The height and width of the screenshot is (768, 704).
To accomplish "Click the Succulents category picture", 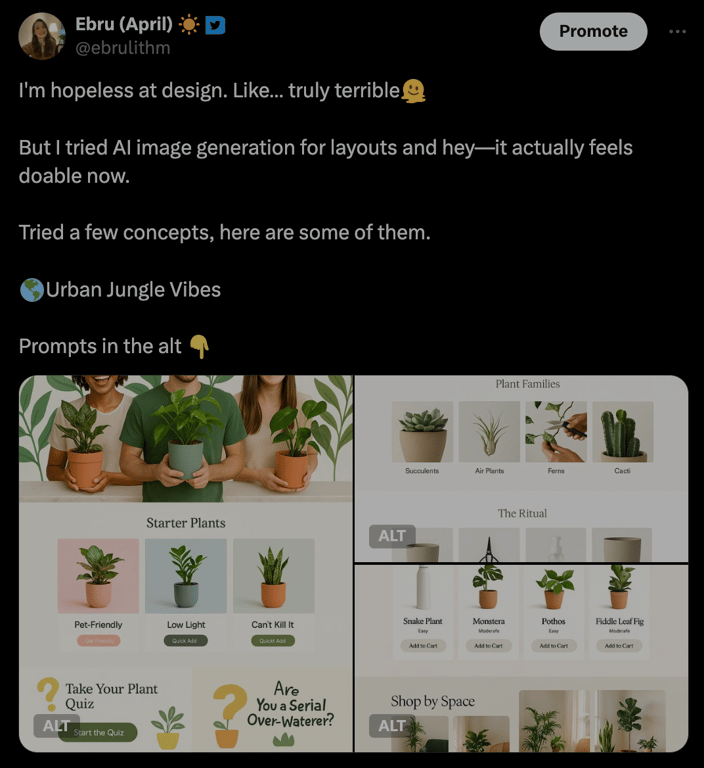I will (422, 432).
